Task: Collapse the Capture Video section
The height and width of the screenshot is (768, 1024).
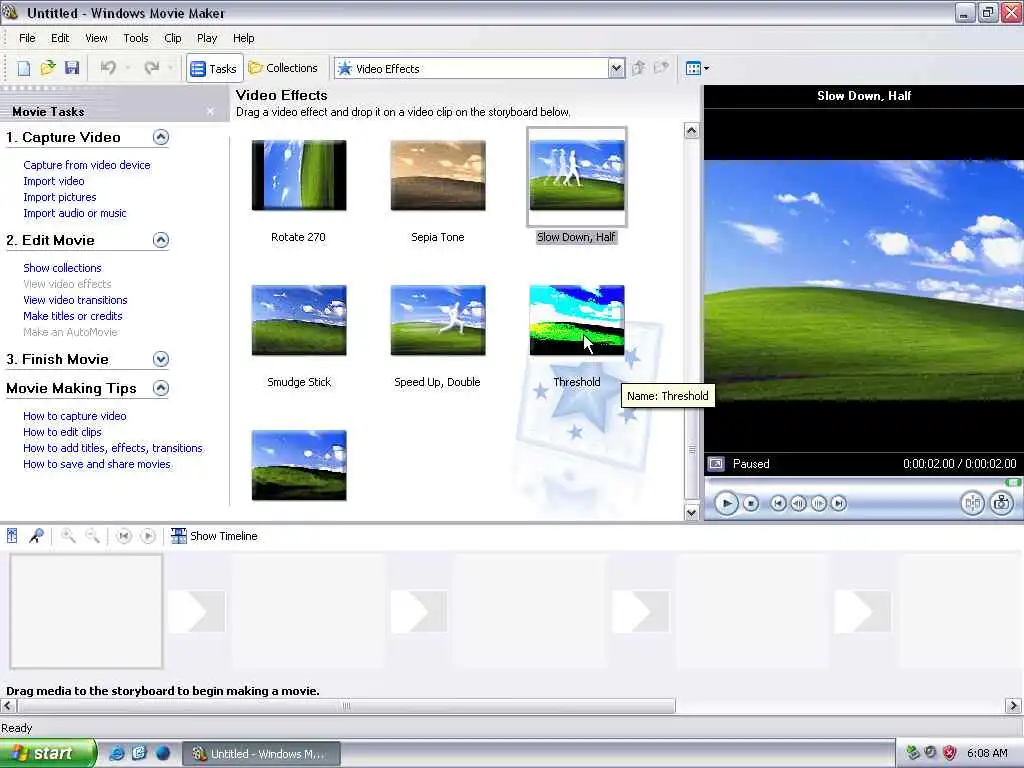Action: (161, 137)
